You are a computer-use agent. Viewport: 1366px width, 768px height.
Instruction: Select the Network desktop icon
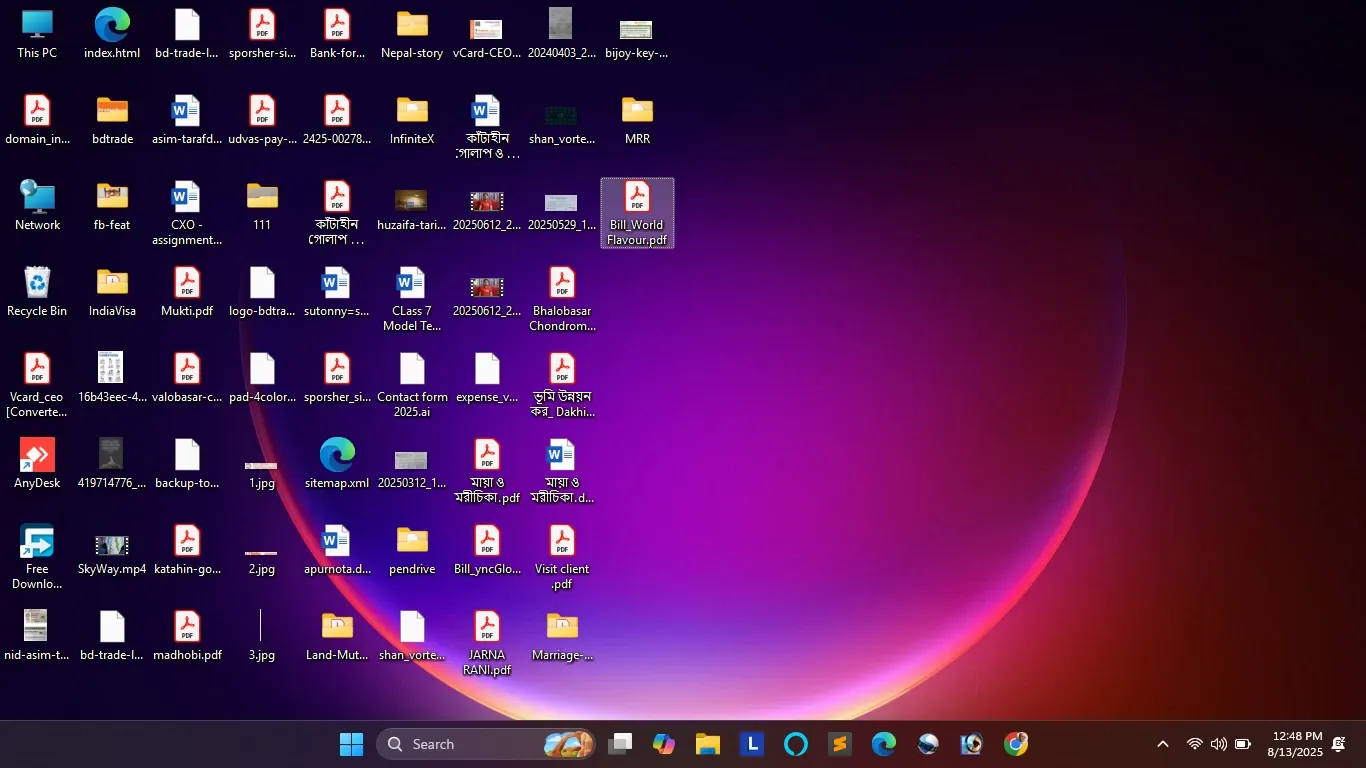point(37,198)
